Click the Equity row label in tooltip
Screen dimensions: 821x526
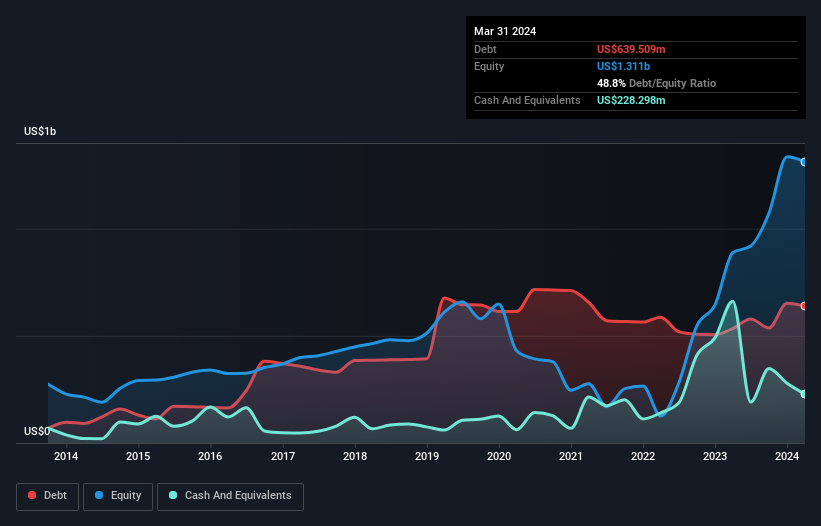tap(489, 66)
